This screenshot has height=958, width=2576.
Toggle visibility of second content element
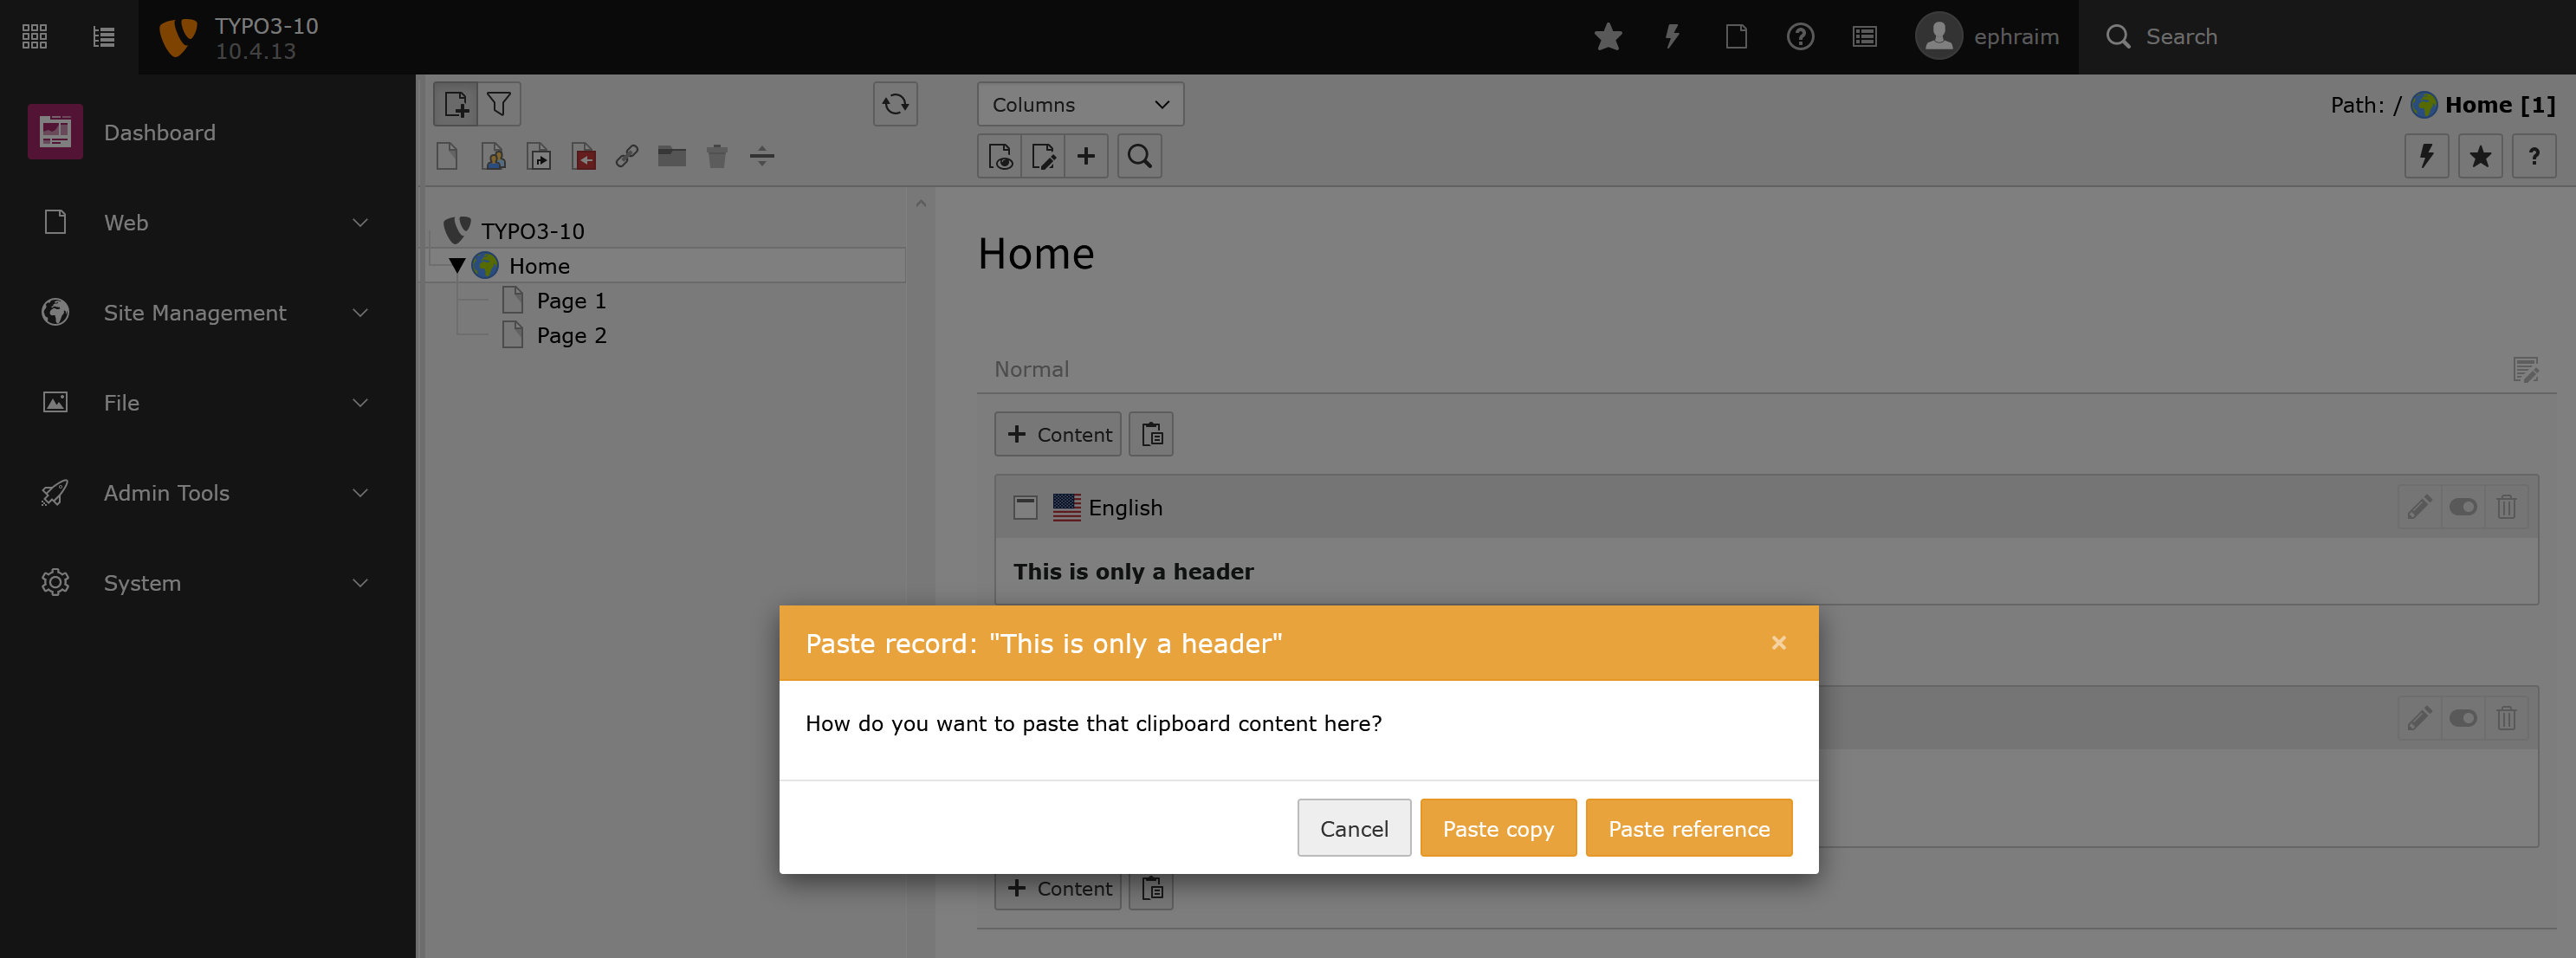pyautogui.click(x=2462, y=718)
